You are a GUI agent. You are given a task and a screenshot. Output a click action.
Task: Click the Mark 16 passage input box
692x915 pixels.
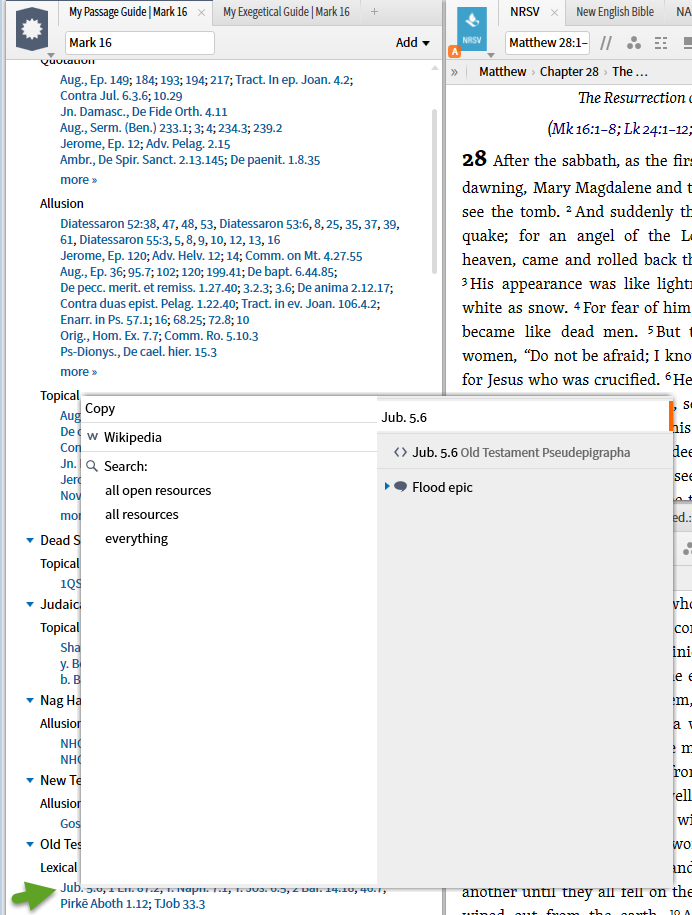point(140,43)
